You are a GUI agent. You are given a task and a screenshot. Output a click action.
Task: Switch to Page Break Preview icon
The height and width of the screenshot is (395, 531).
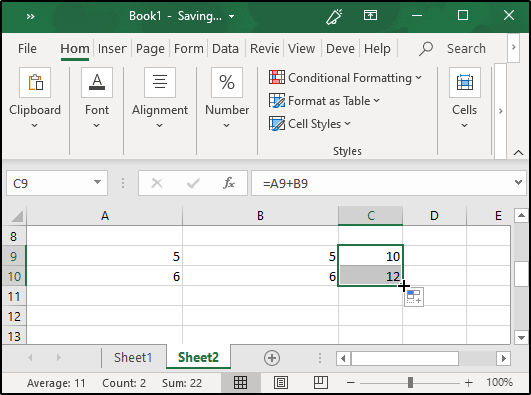tap(320, 383)
